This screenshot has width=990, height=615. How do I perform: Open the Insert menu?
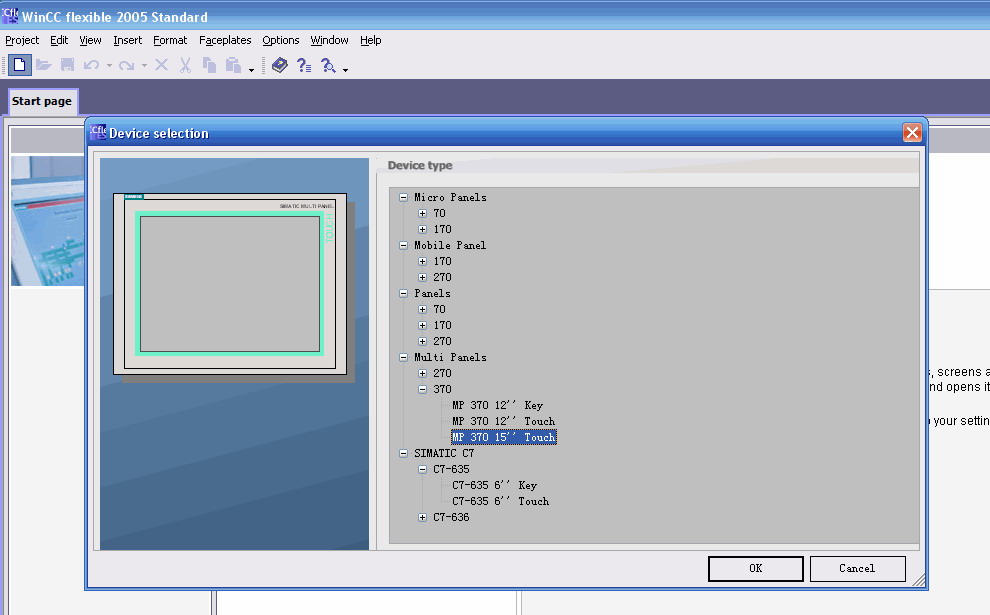click(128, 40)
